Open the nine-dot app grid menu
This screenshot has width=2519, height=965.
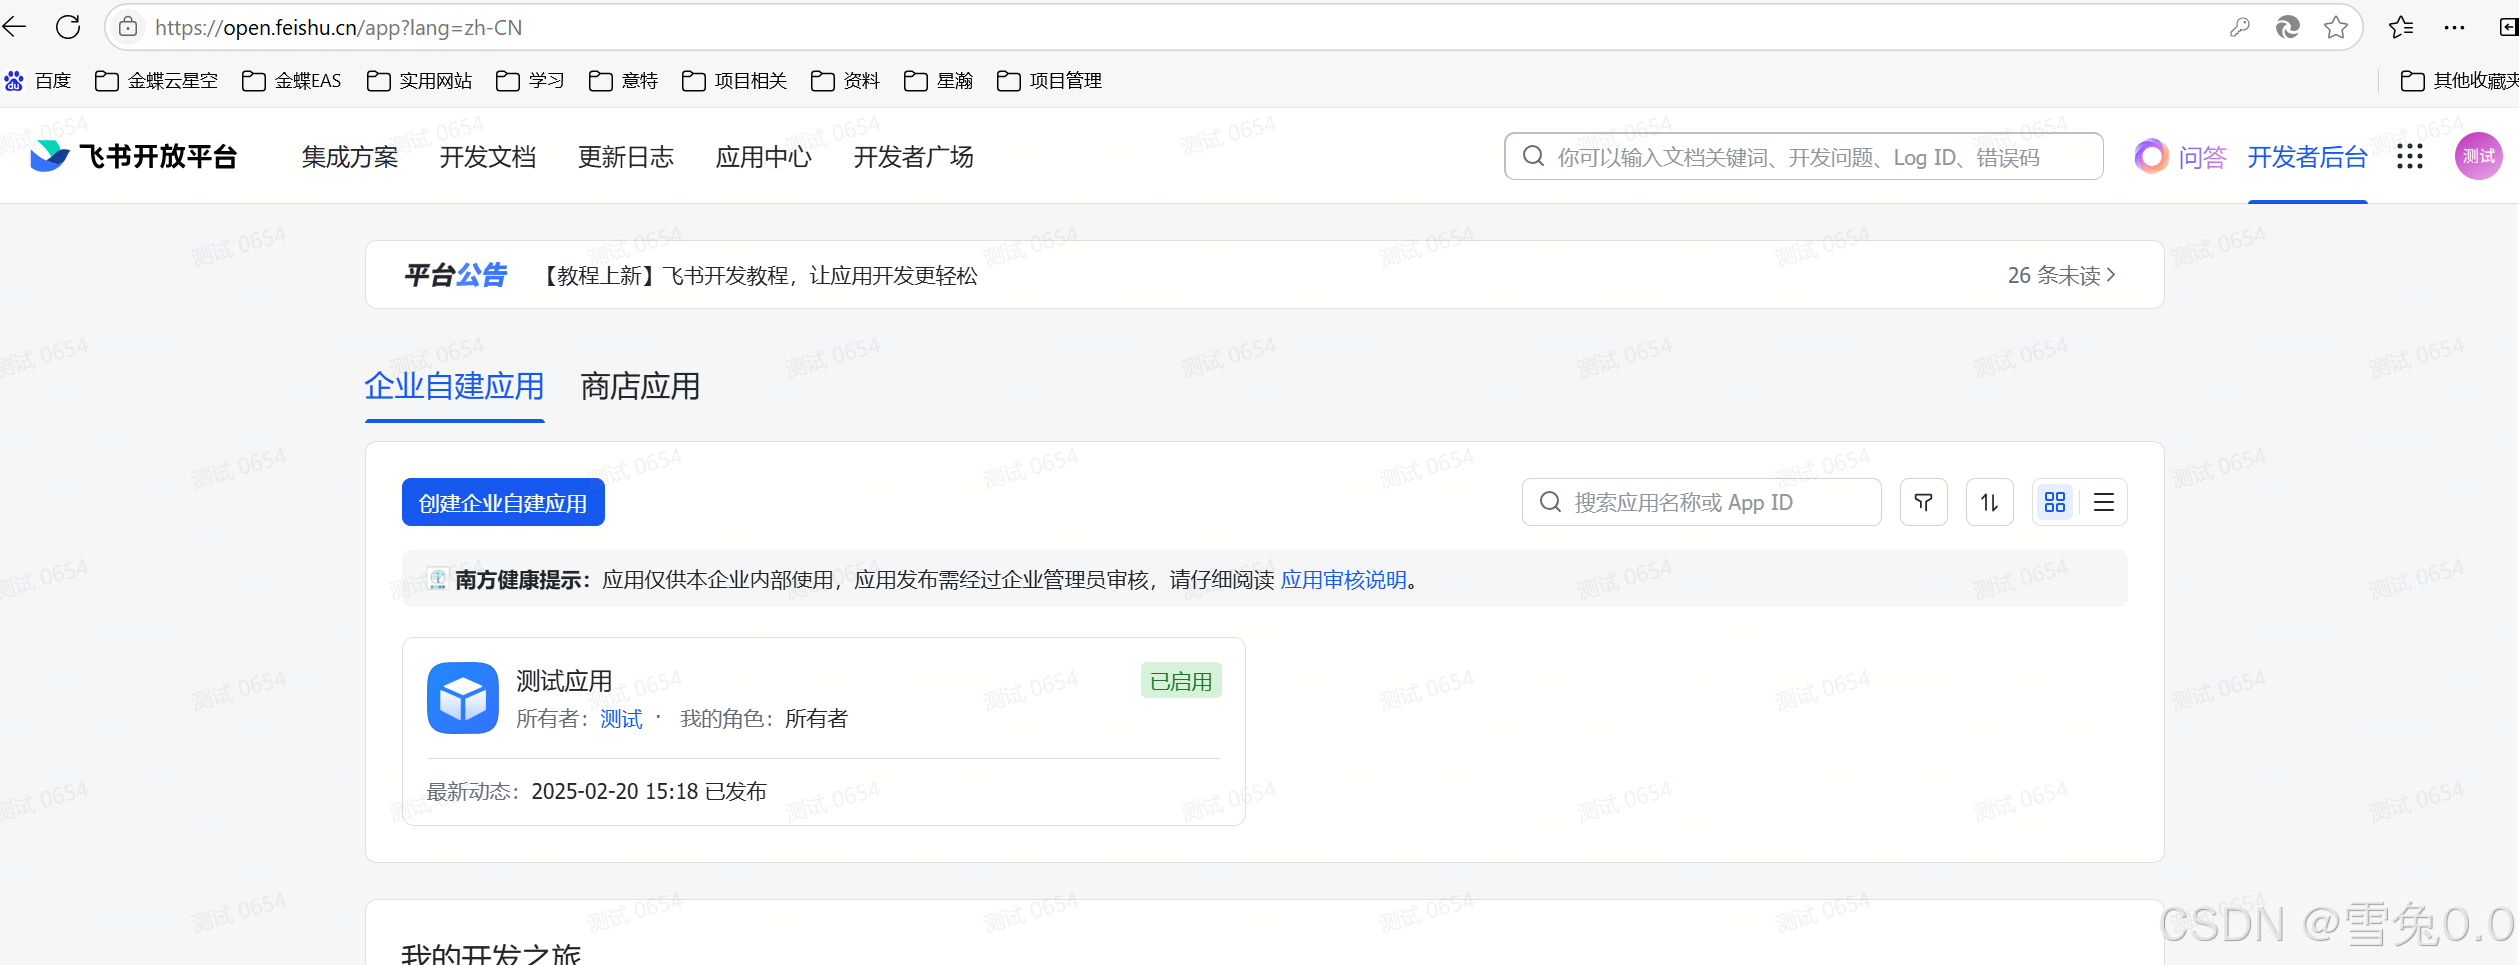[x=2409, y=156]
